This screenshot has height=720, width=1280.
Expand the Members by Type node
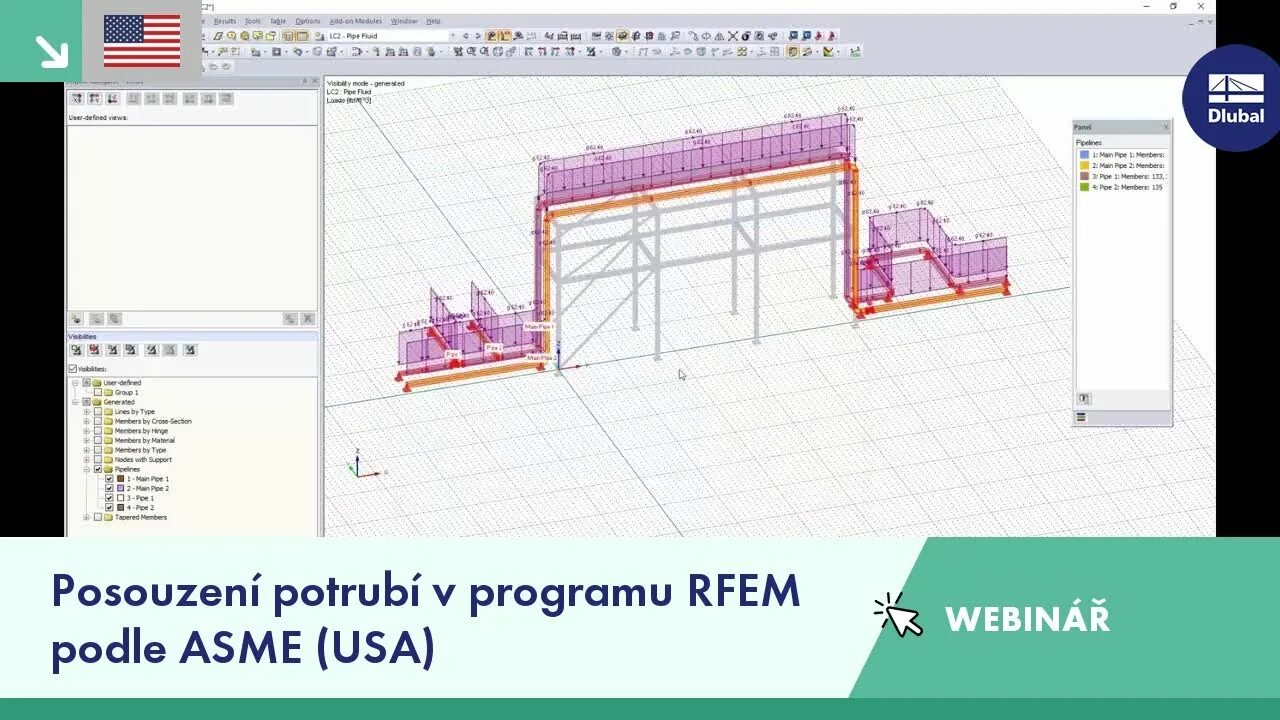(87, 450)
